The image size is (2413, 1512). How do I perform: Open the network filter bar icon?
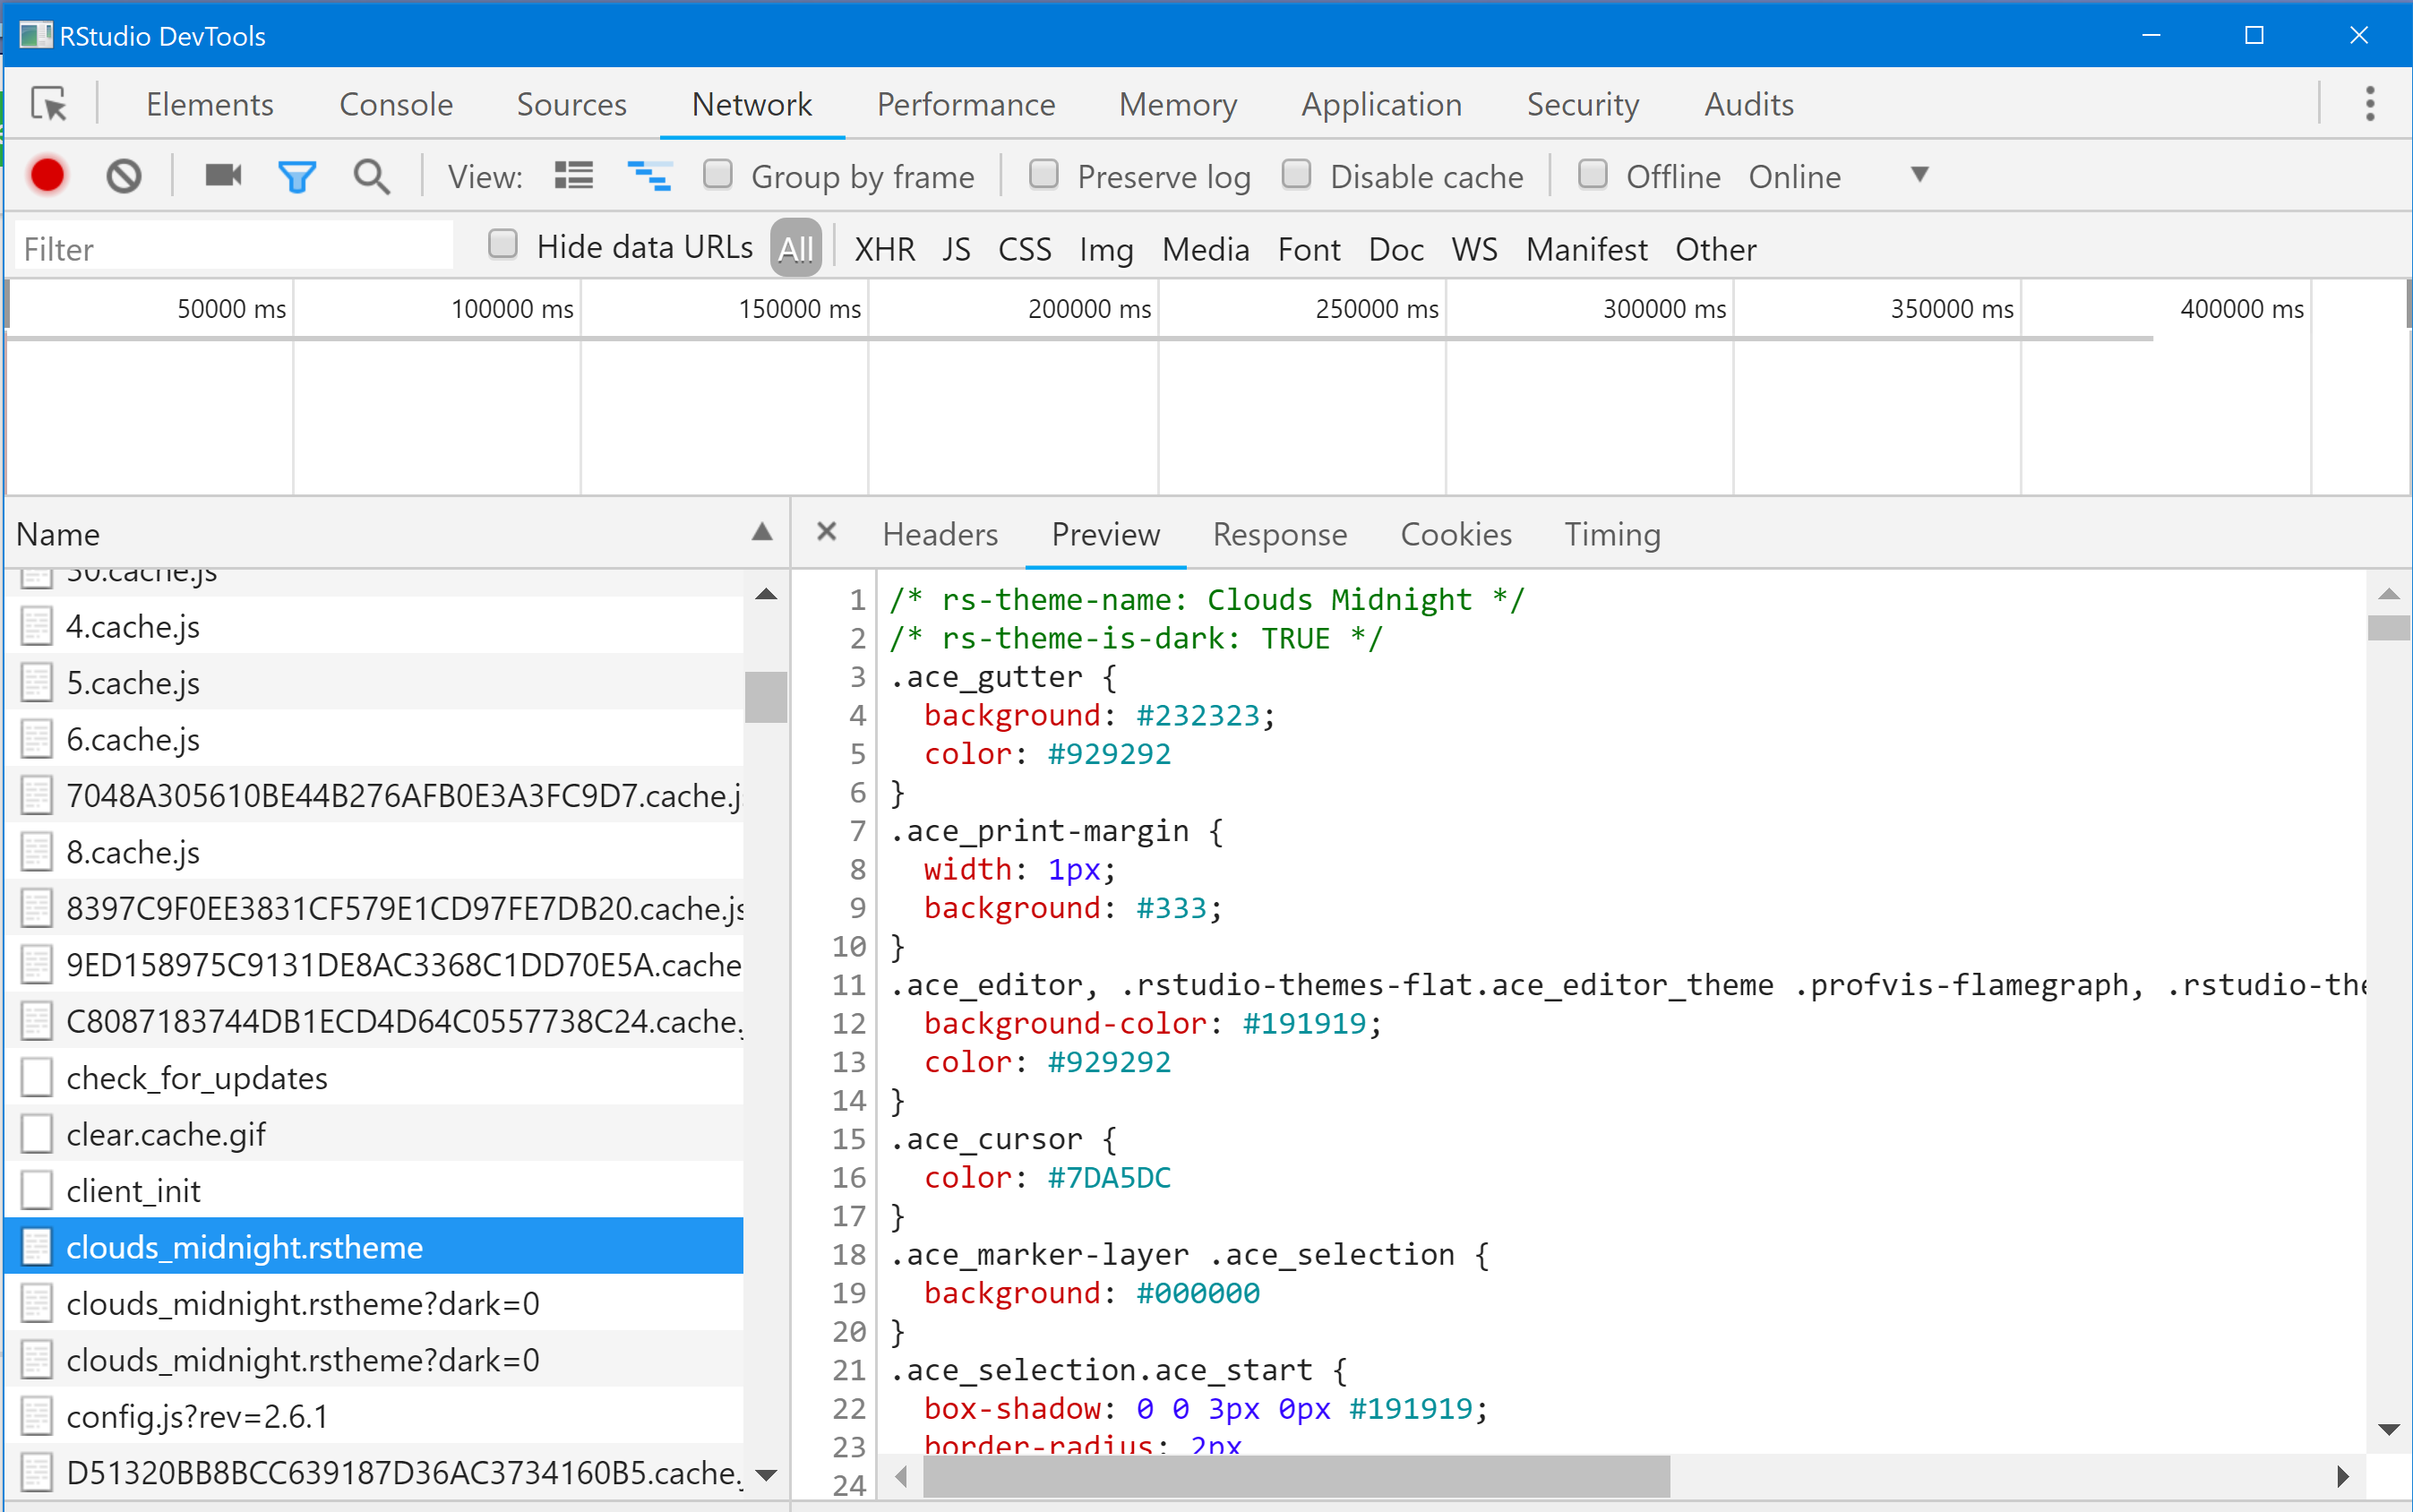tap(296, 175)
